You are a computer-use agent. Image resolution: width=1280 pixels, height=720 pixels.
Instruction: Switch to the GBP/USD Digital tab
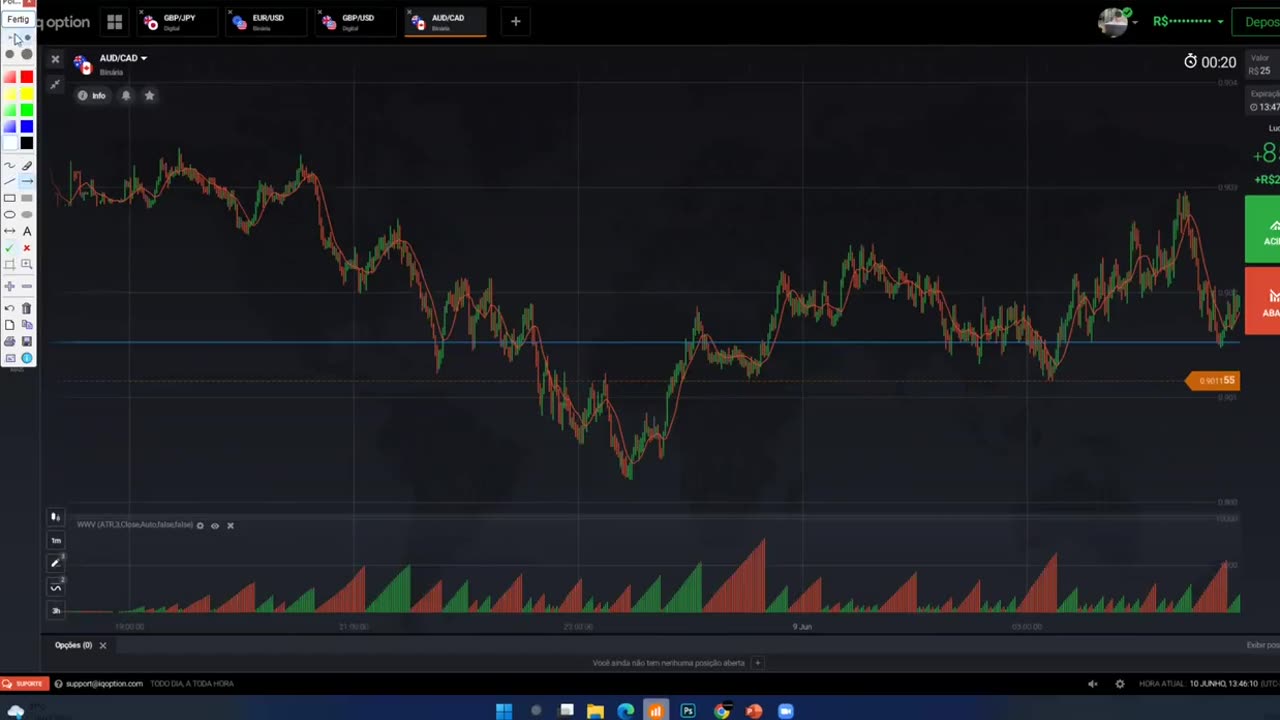point(357,21)
